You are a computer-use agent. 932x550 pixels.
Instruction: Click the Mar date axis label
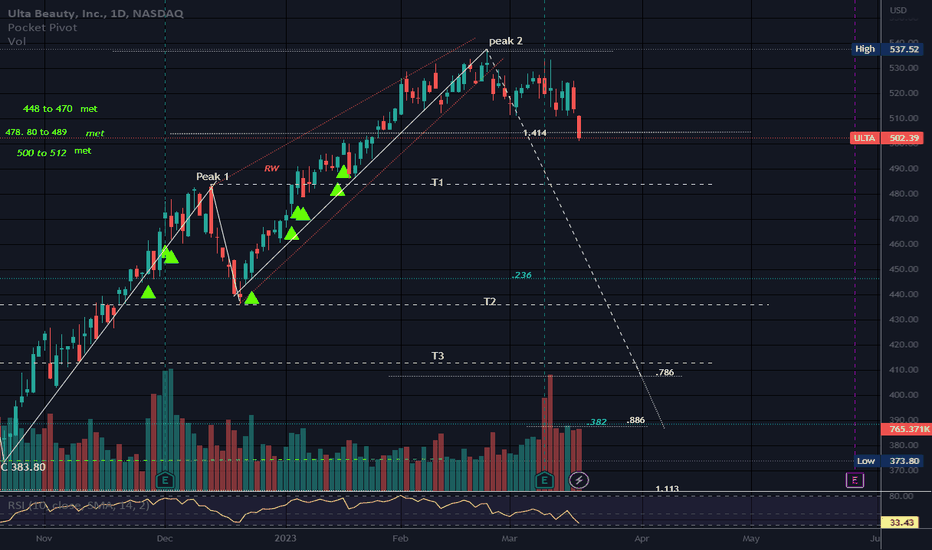pos(509,539)
